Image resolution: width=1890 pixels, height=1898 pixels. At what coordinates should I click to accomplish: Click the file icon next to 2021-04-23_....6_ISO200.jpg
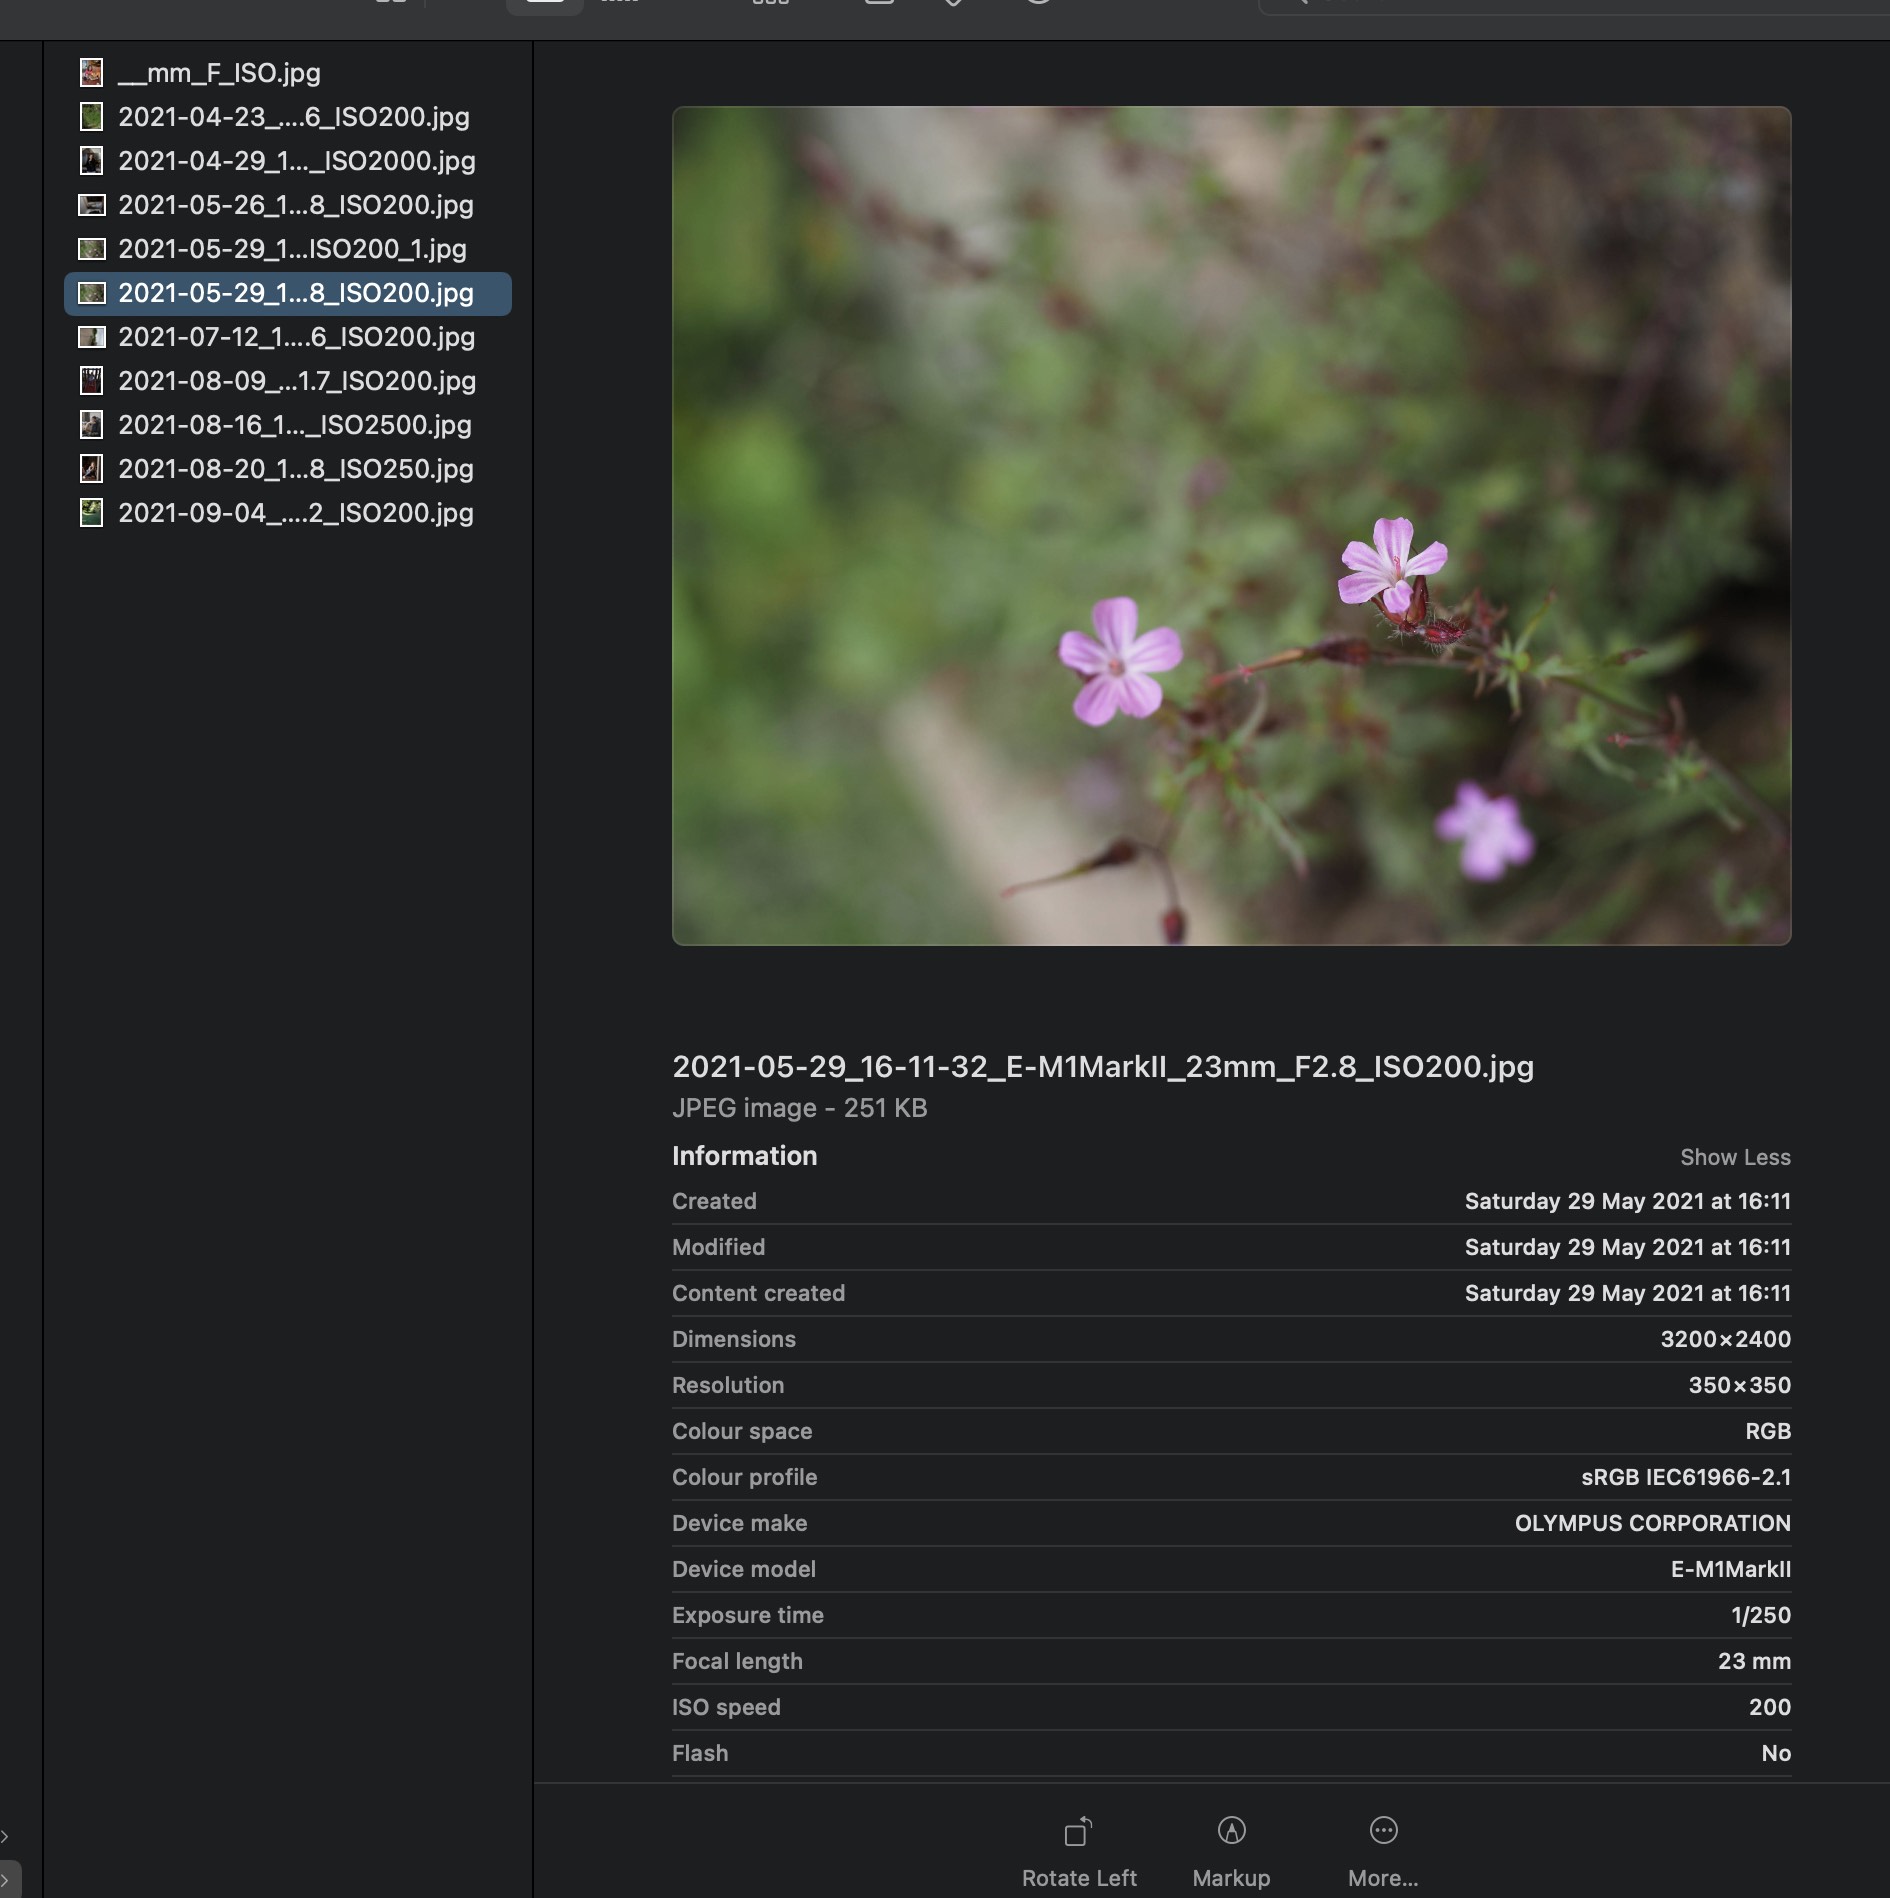click(91, 117)
